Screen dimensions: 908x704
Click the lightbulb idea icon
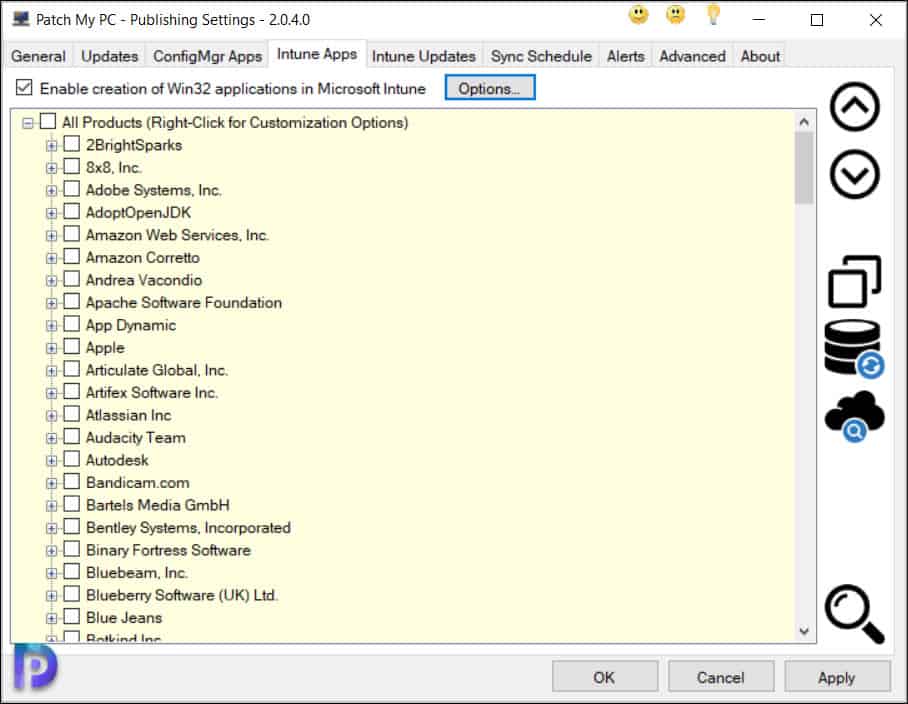pyautogui.click(x=713, y=15)
